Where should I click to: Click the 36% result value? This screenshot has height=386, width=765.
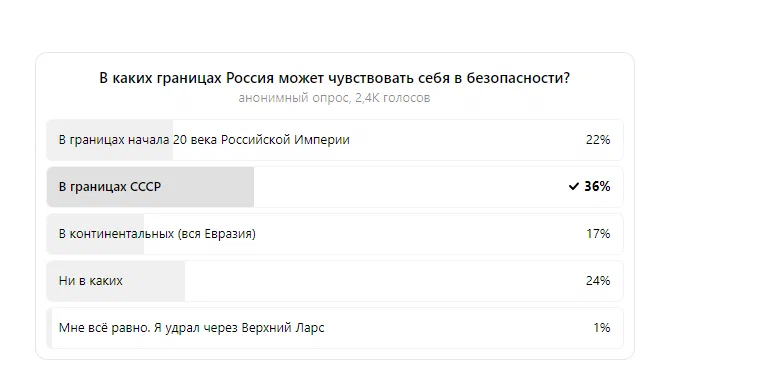[x=597, y=186]
